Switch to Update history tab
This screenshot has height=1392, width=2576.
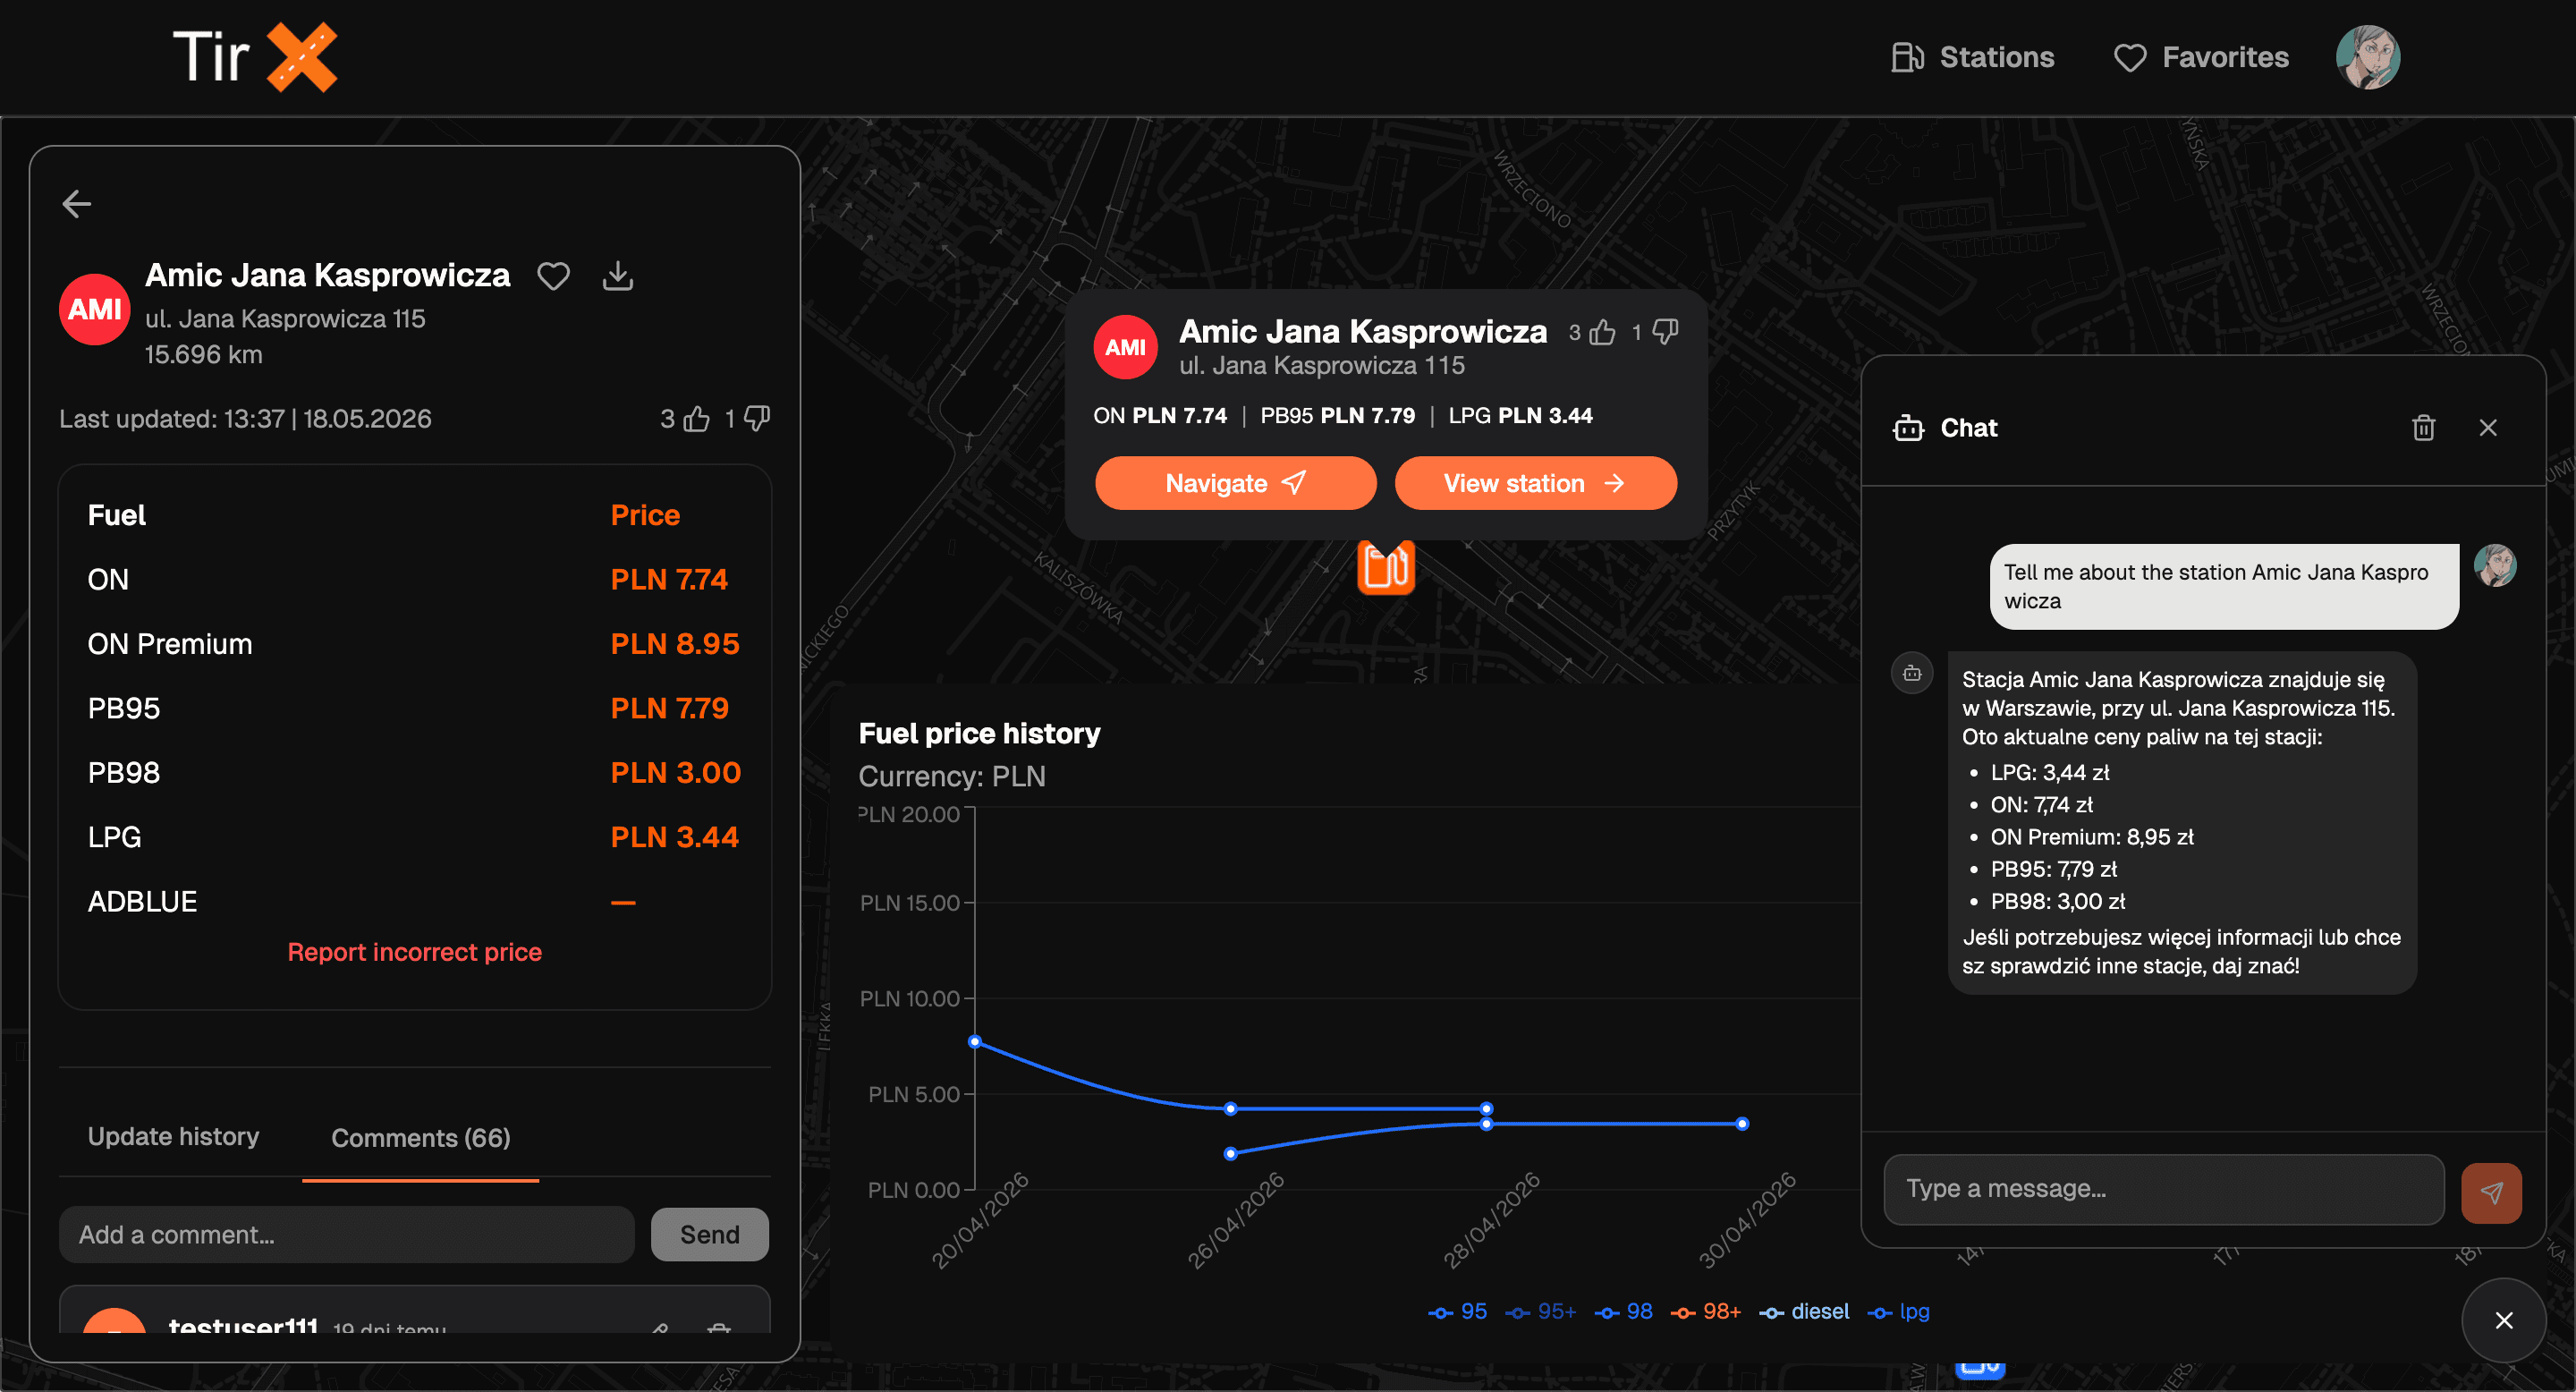pos(173,1137)
